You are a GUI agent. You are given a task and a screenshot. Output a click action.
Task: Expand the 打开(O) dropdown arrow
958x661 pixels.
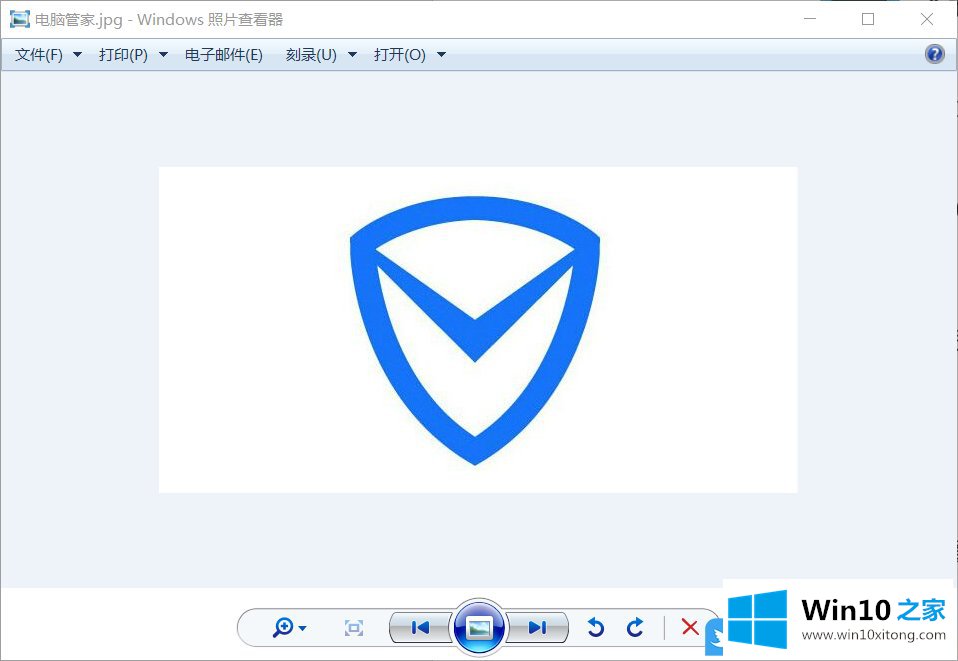pyautogui.click(x=442, y=55)
